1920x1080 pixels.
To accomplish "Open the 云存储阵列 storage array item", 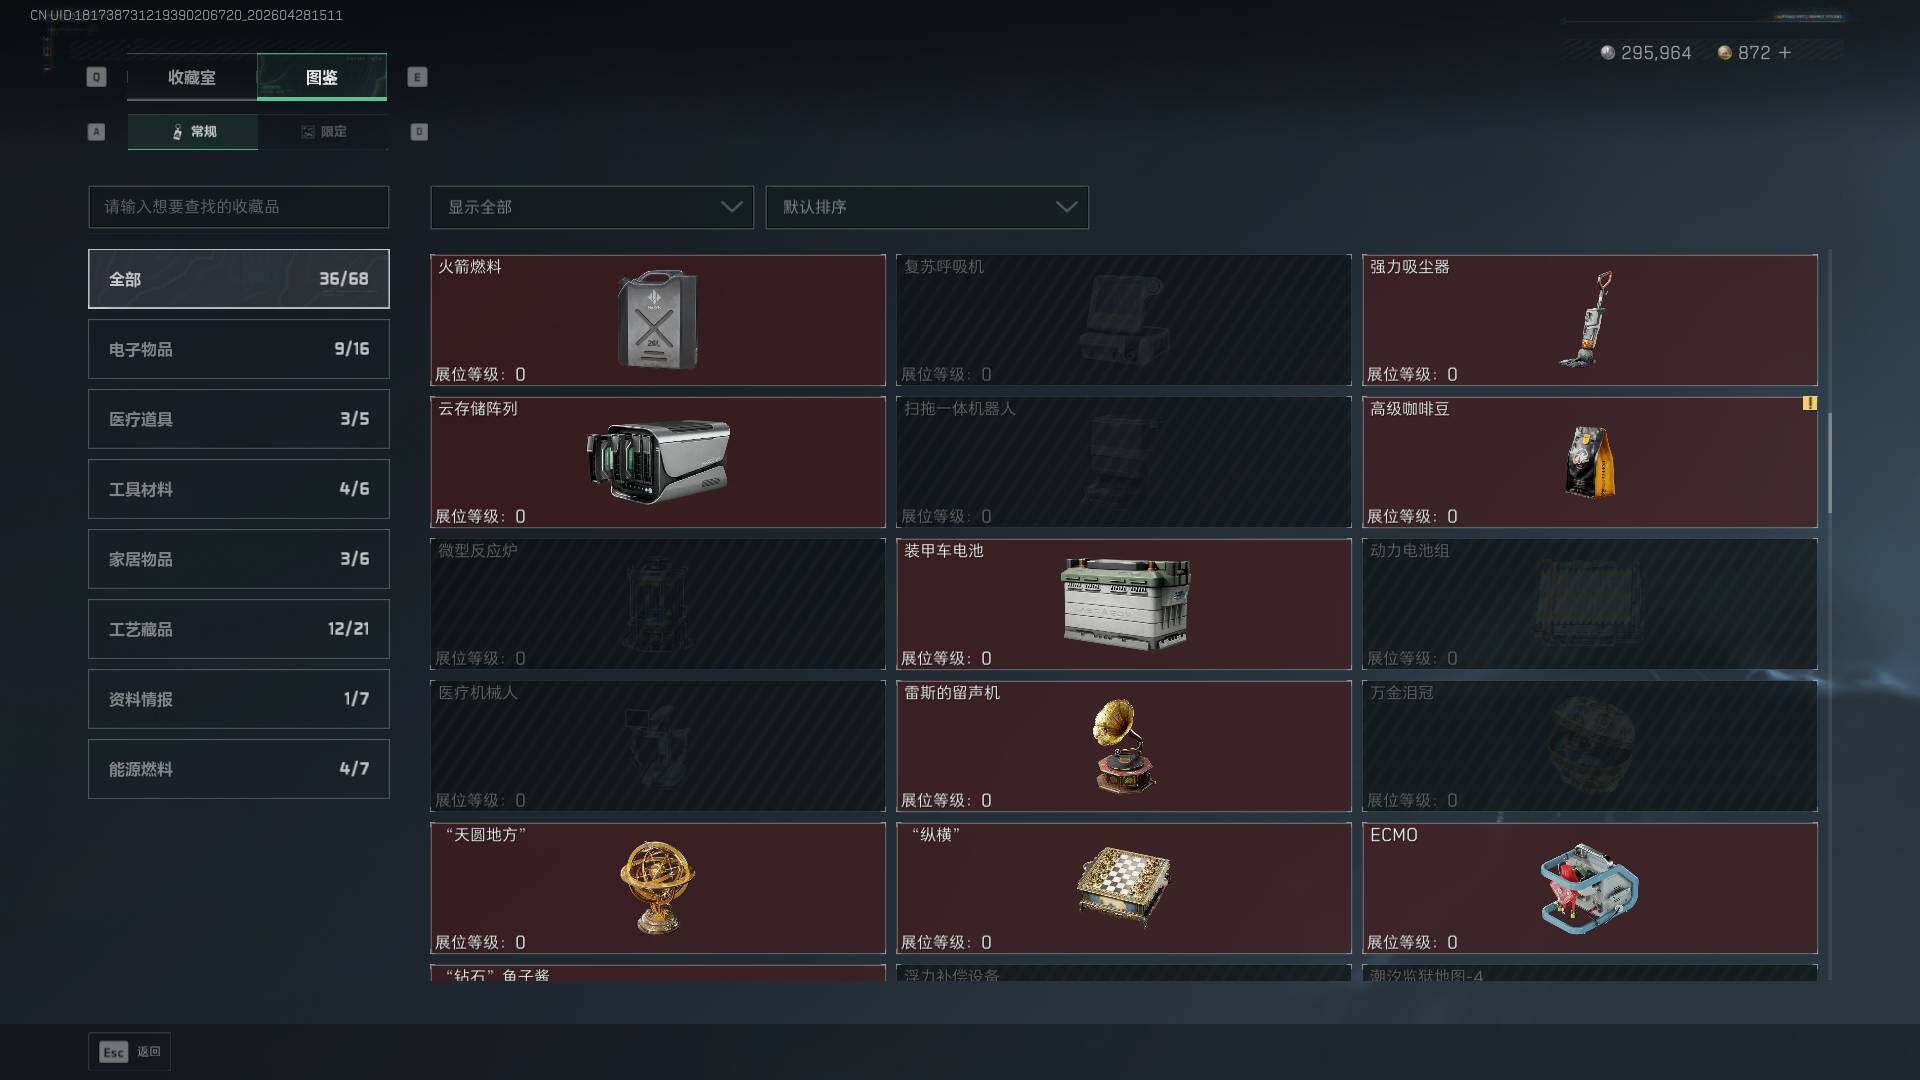I will [658, 462].
